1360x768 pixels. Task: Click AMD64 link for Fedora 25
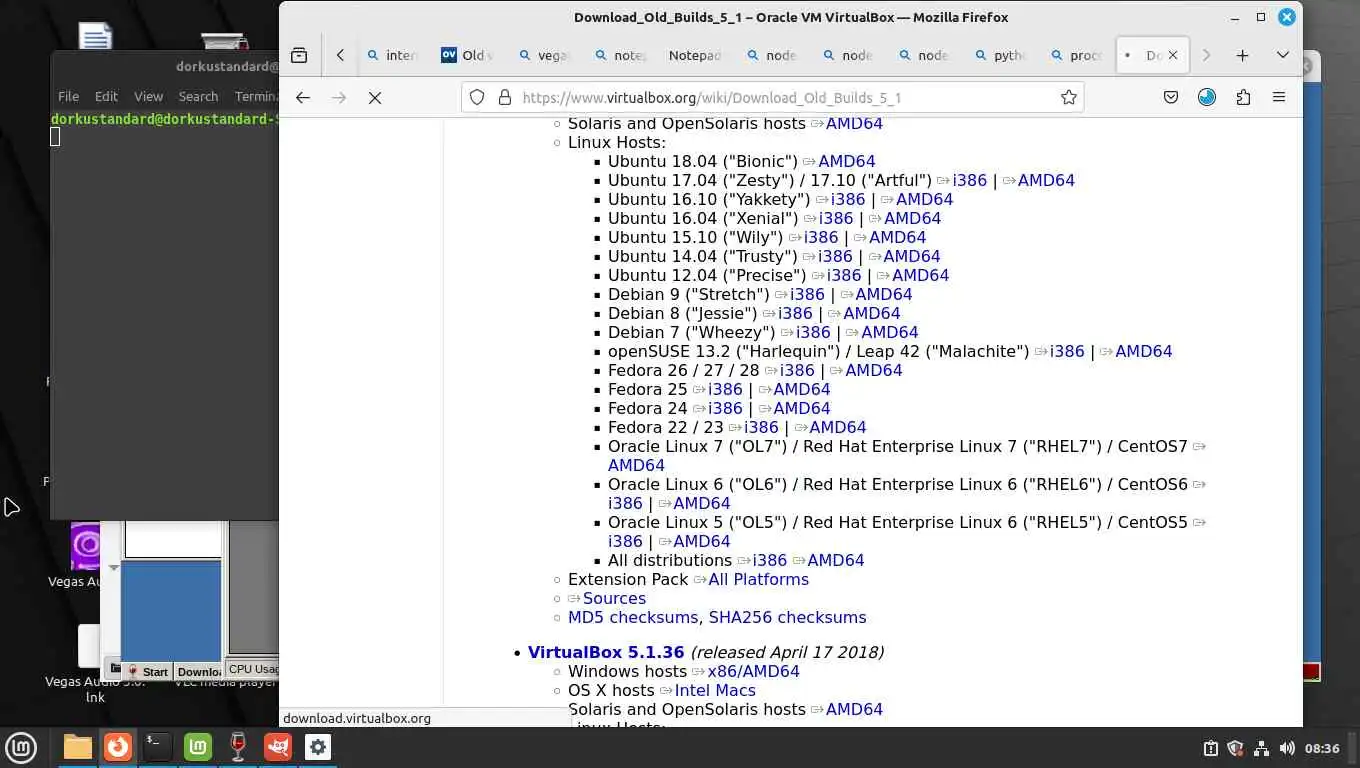pyautogui.click(x=801, y=389)
